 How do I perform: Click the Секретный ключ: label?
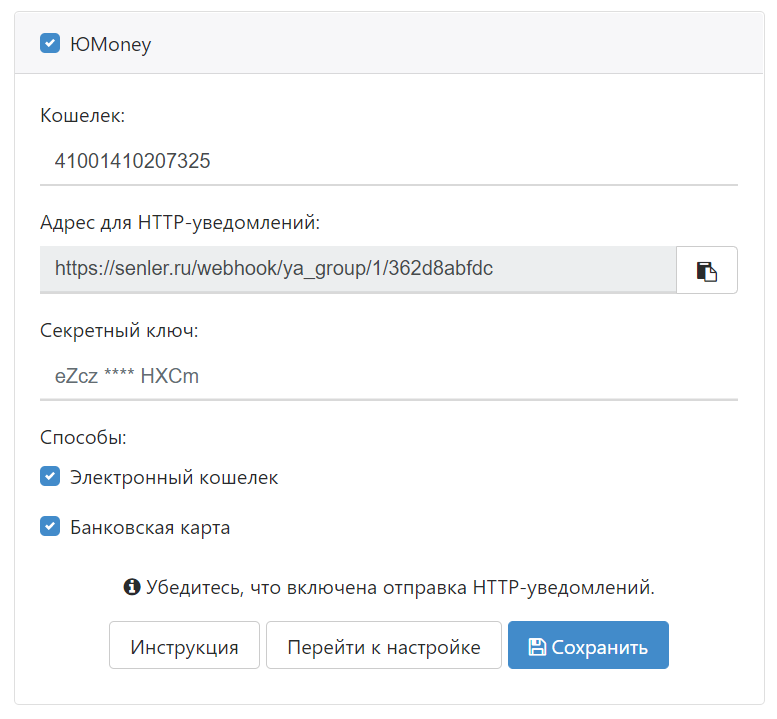pos(119,331)
